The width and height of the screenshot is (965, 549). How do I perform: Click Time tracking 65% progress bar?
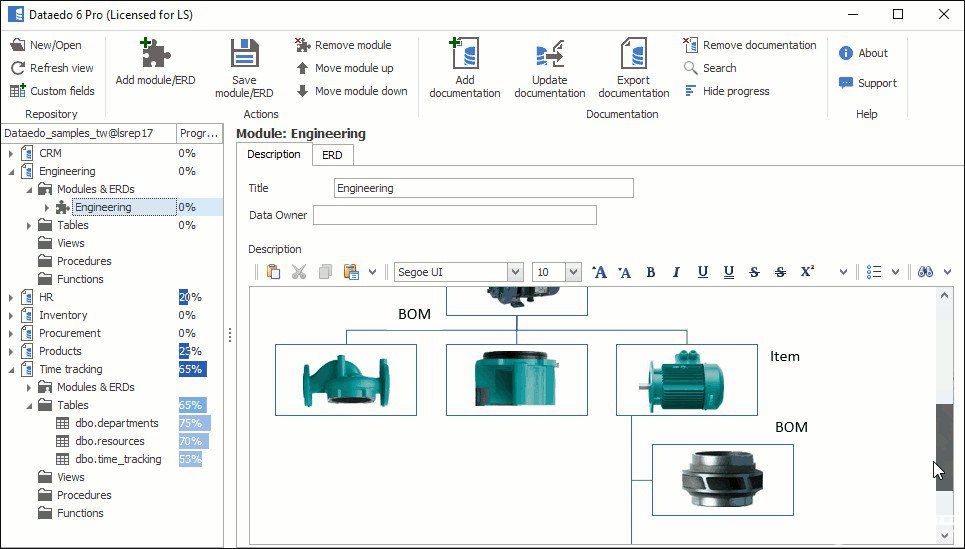click(x=193, y=369)
